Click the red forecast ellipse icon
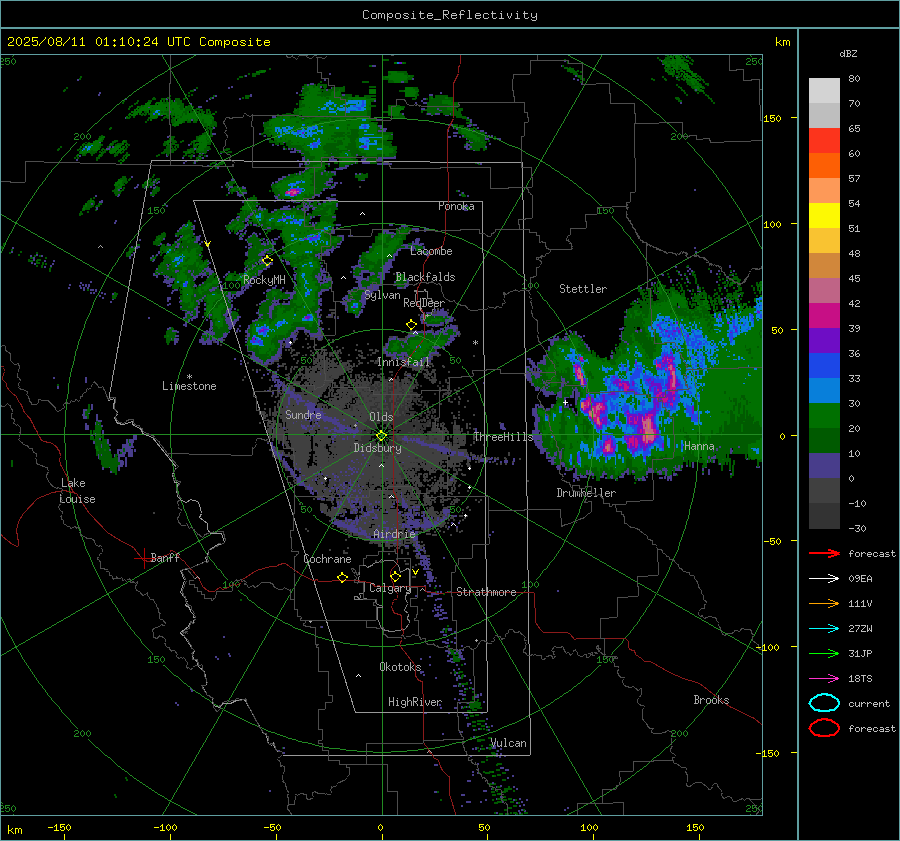The height and width of the screenshot is (841, 900). [x=824, y=728]
